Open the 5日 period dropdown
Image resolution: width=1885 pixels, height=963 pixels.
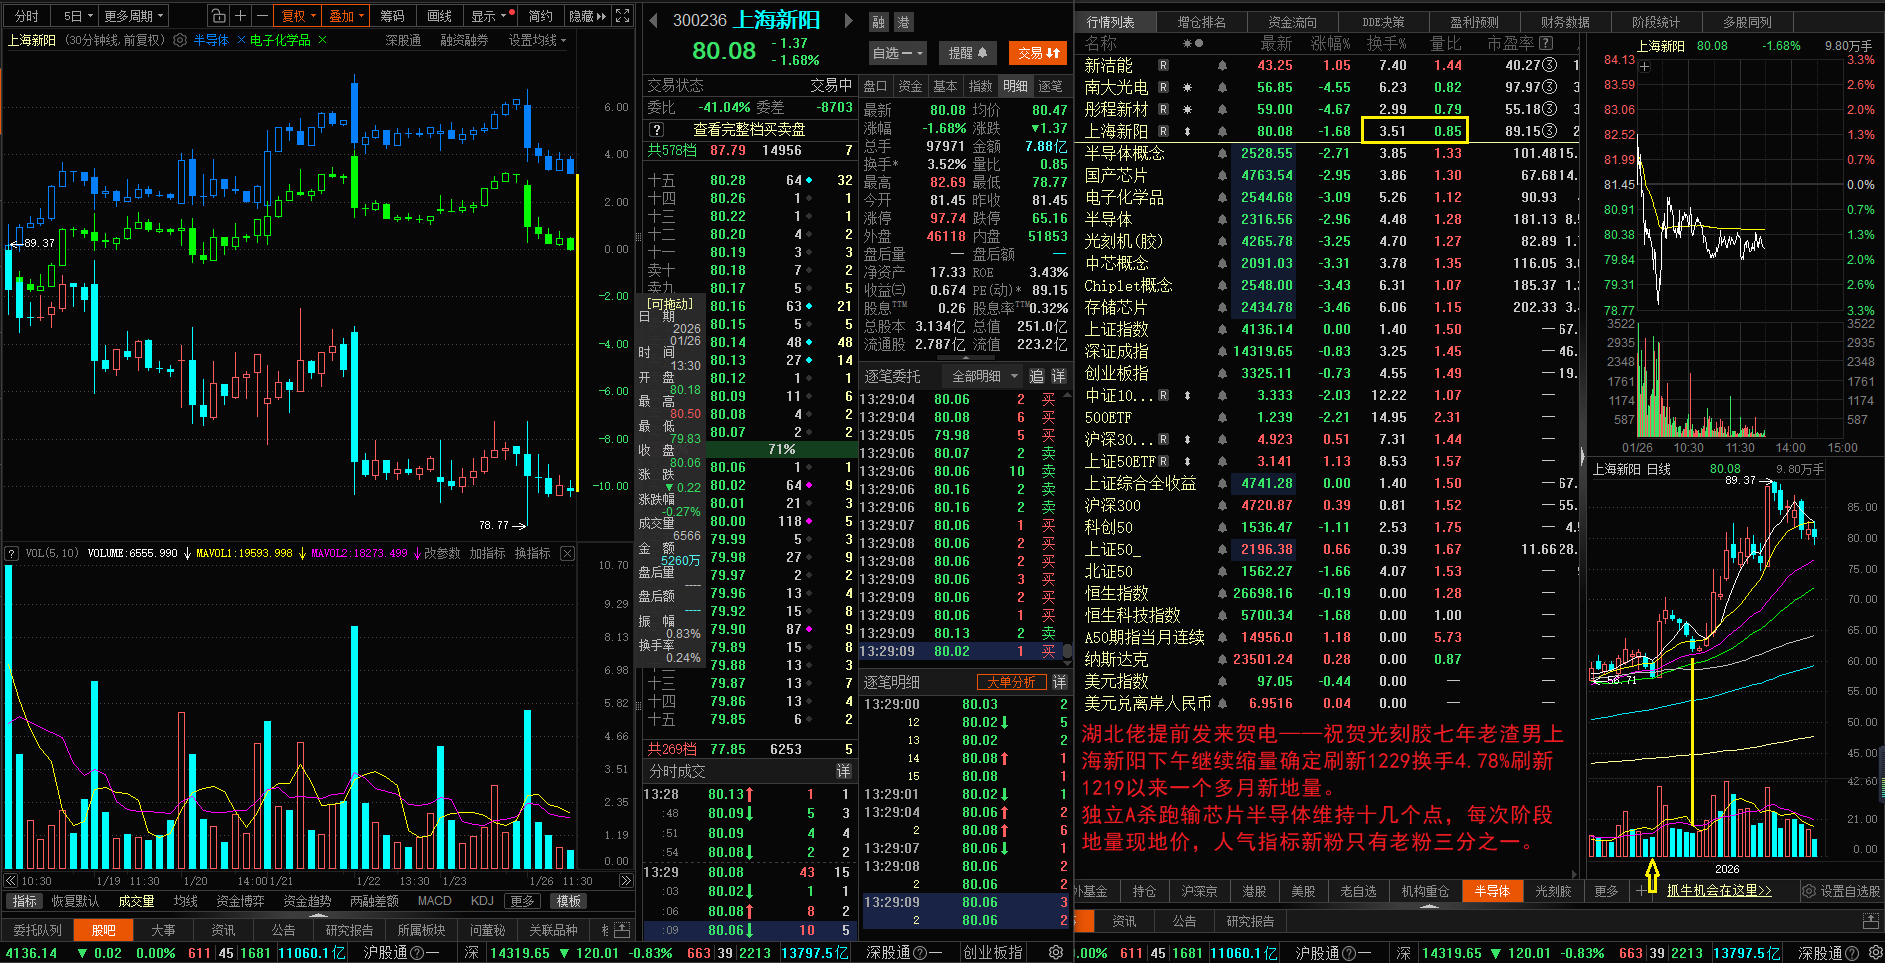78,16
